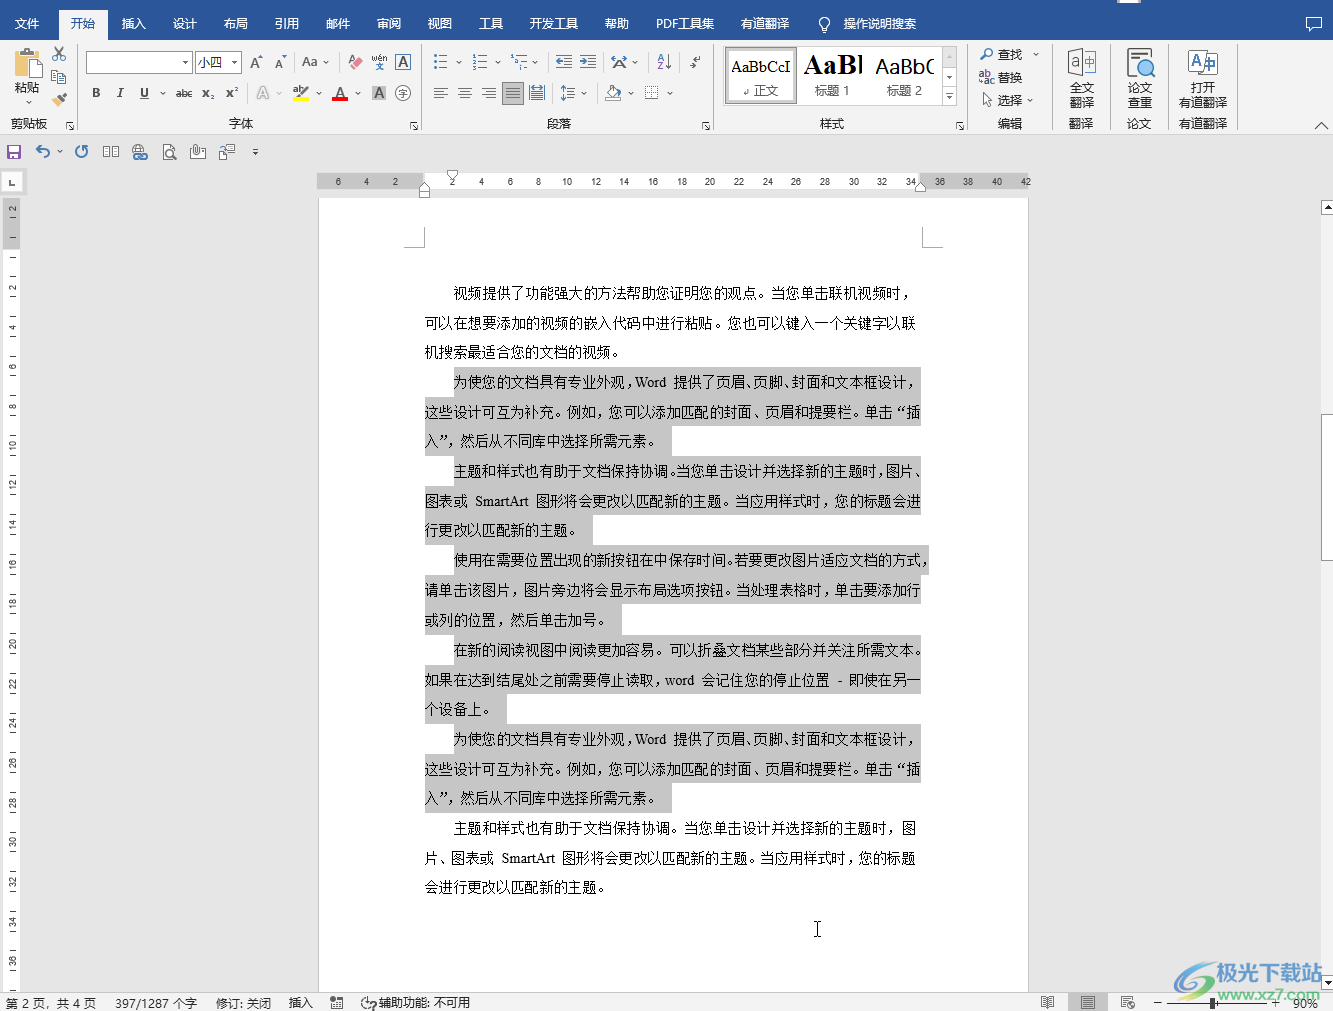
Task: Open the Change Case Aa dropdown
Action: click(315, 62)
